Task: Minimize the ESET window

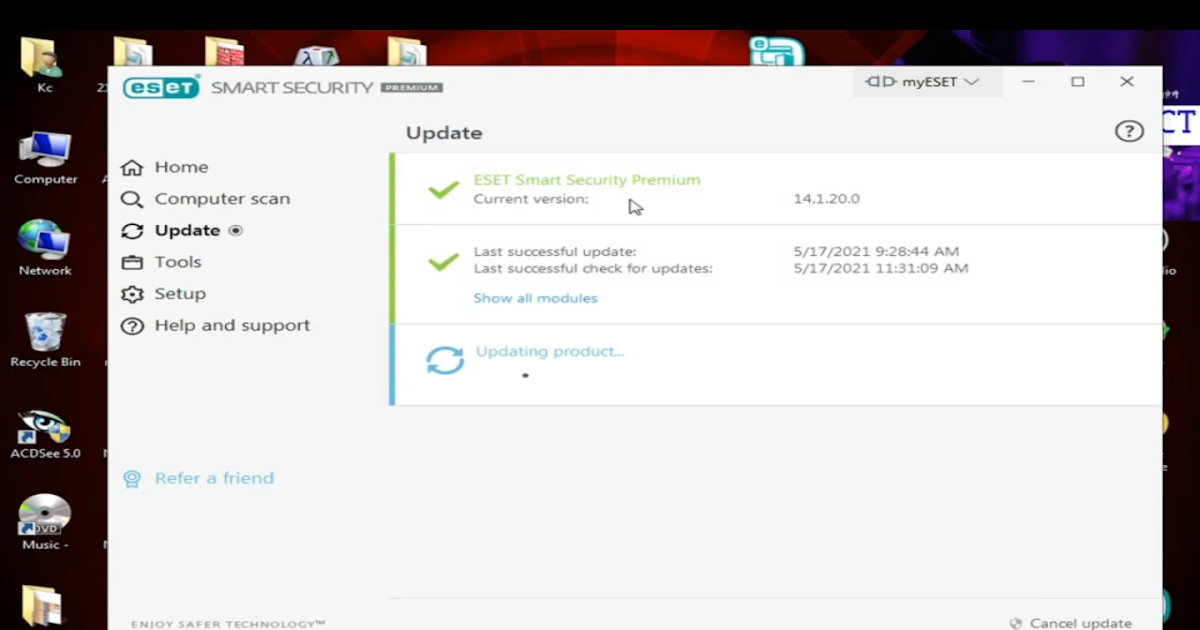Action: pyautogui.click(x=1029, y=82)
